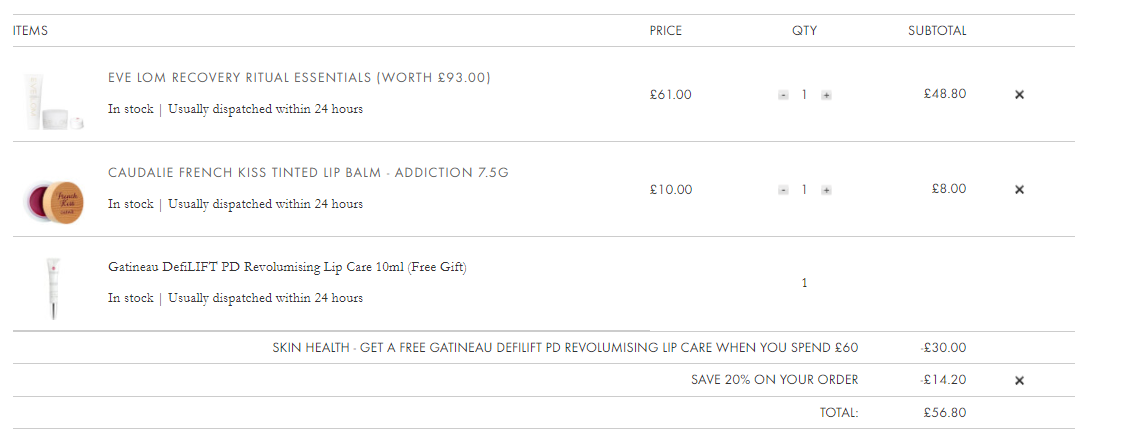This screenshot has width=1142, height=446.
Task: Open Caudalie French Kiss tin thumbnail
Action: [x=54, y=203]
